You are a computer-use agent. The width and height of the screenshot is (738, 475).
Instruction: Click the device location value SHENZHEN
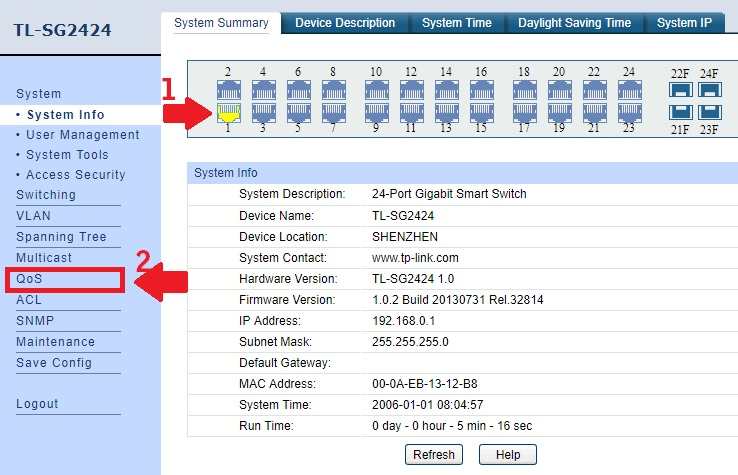(405, 237)
